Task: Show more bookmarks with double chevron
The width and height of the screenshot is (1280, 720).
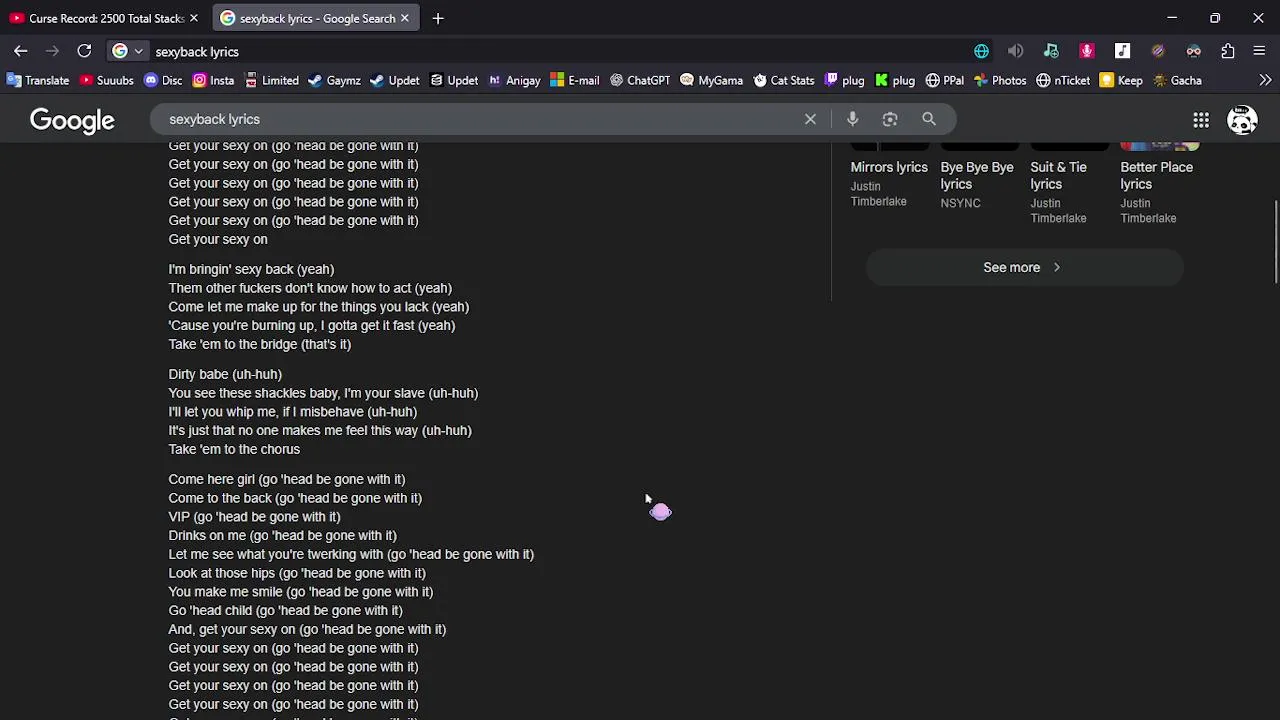Action: (1265, 80)
